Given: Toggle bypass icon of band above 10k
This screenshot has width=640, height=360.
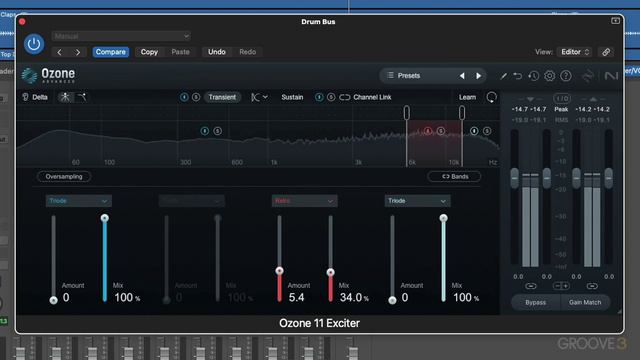Looking at the screenshot, I should (474, 131).
